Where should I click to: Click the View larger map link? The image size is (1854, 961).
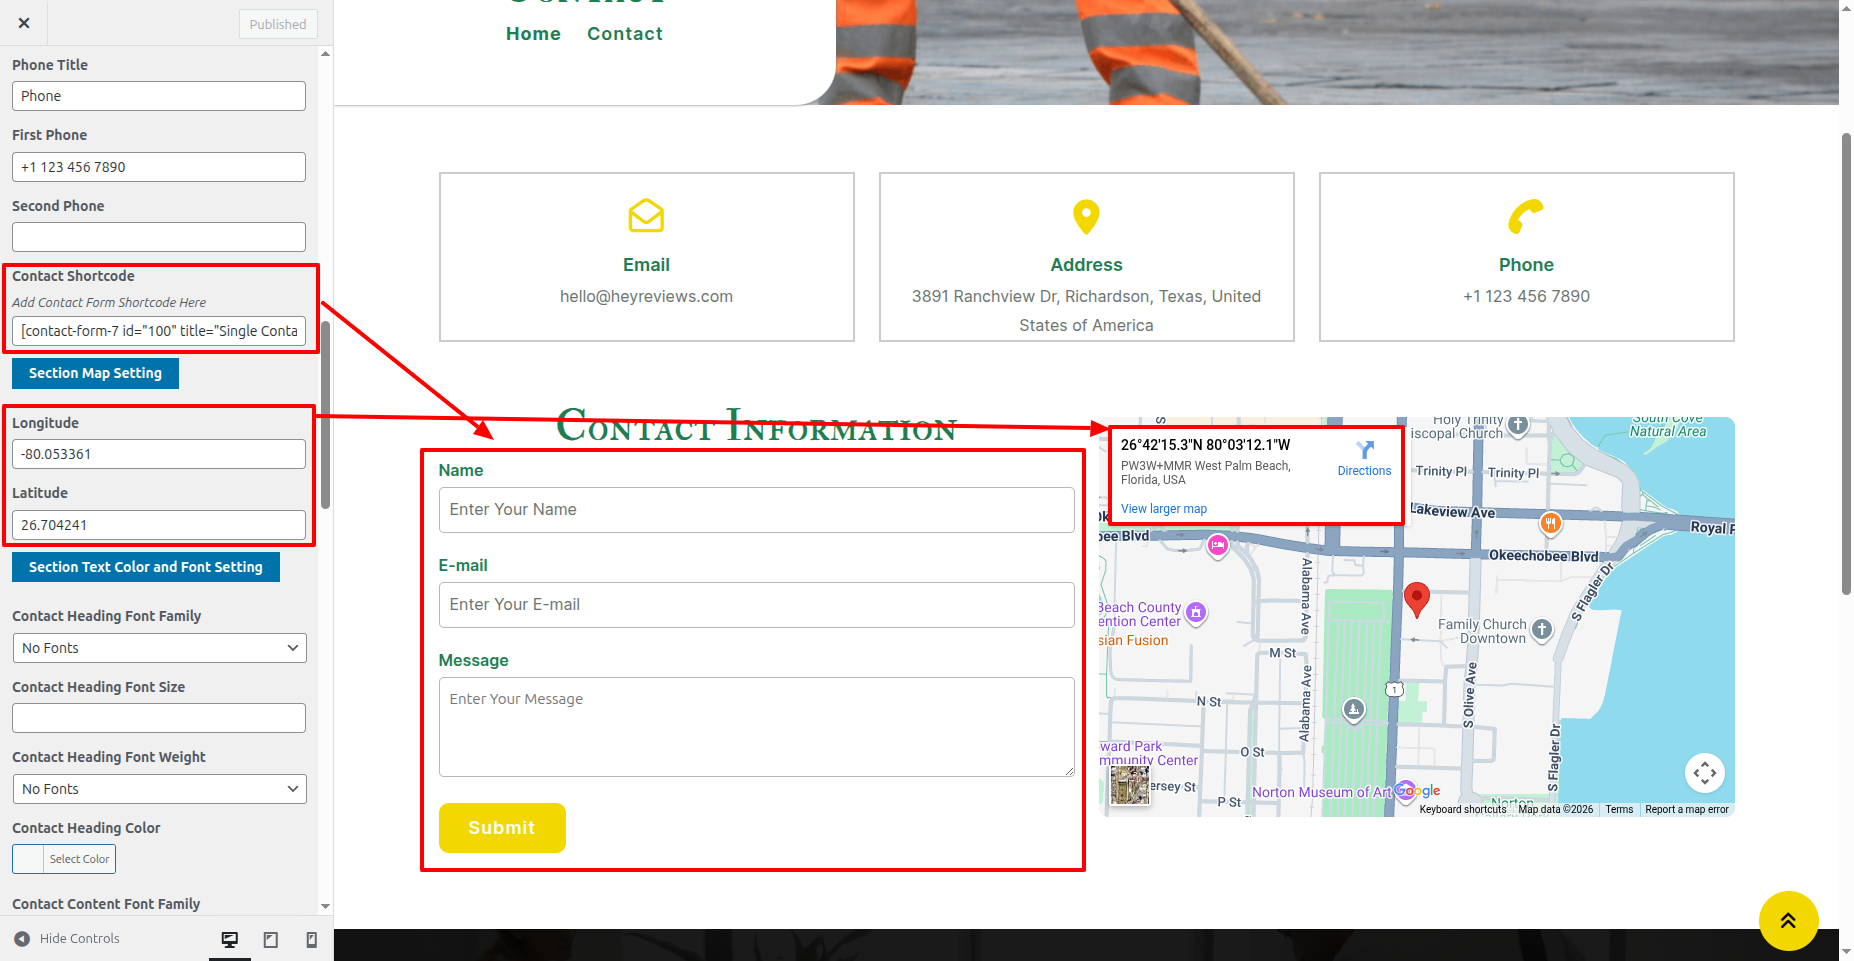(x=1163, y=509)
